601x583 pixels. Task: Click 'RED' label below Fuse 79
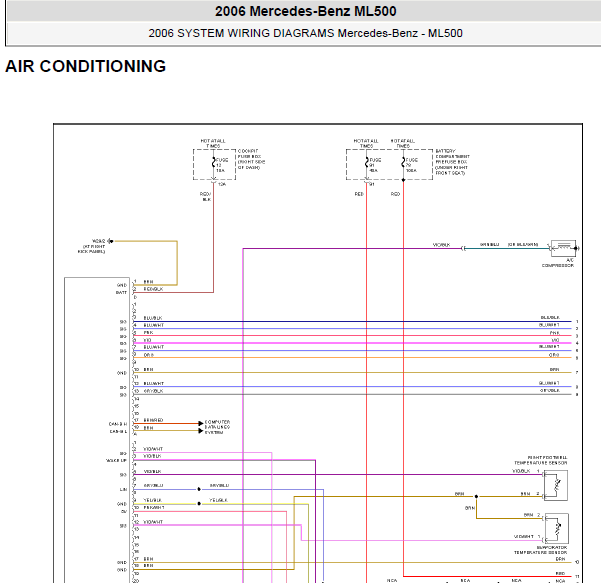coord(395,194)
